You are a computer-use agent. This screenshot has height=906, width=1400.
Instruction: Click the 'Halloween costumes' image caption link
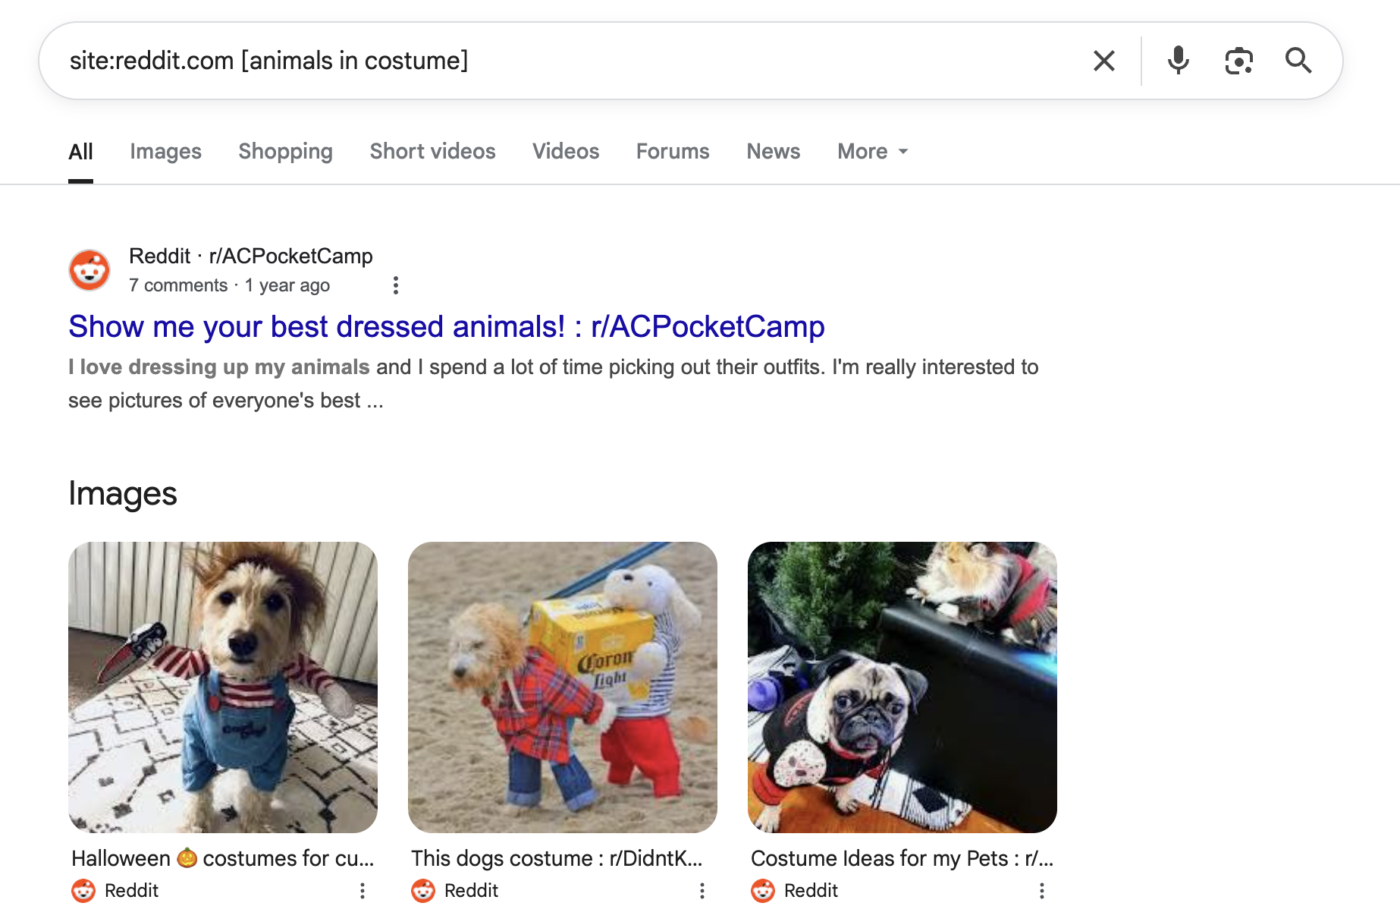click(x=222, y=858)
